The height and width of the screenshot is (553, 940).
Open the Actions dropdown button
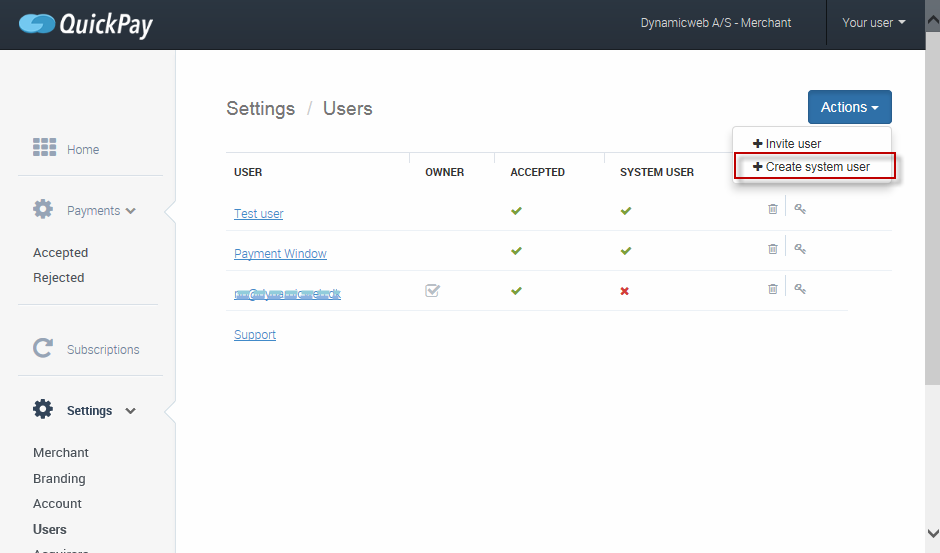click(849, 107)
